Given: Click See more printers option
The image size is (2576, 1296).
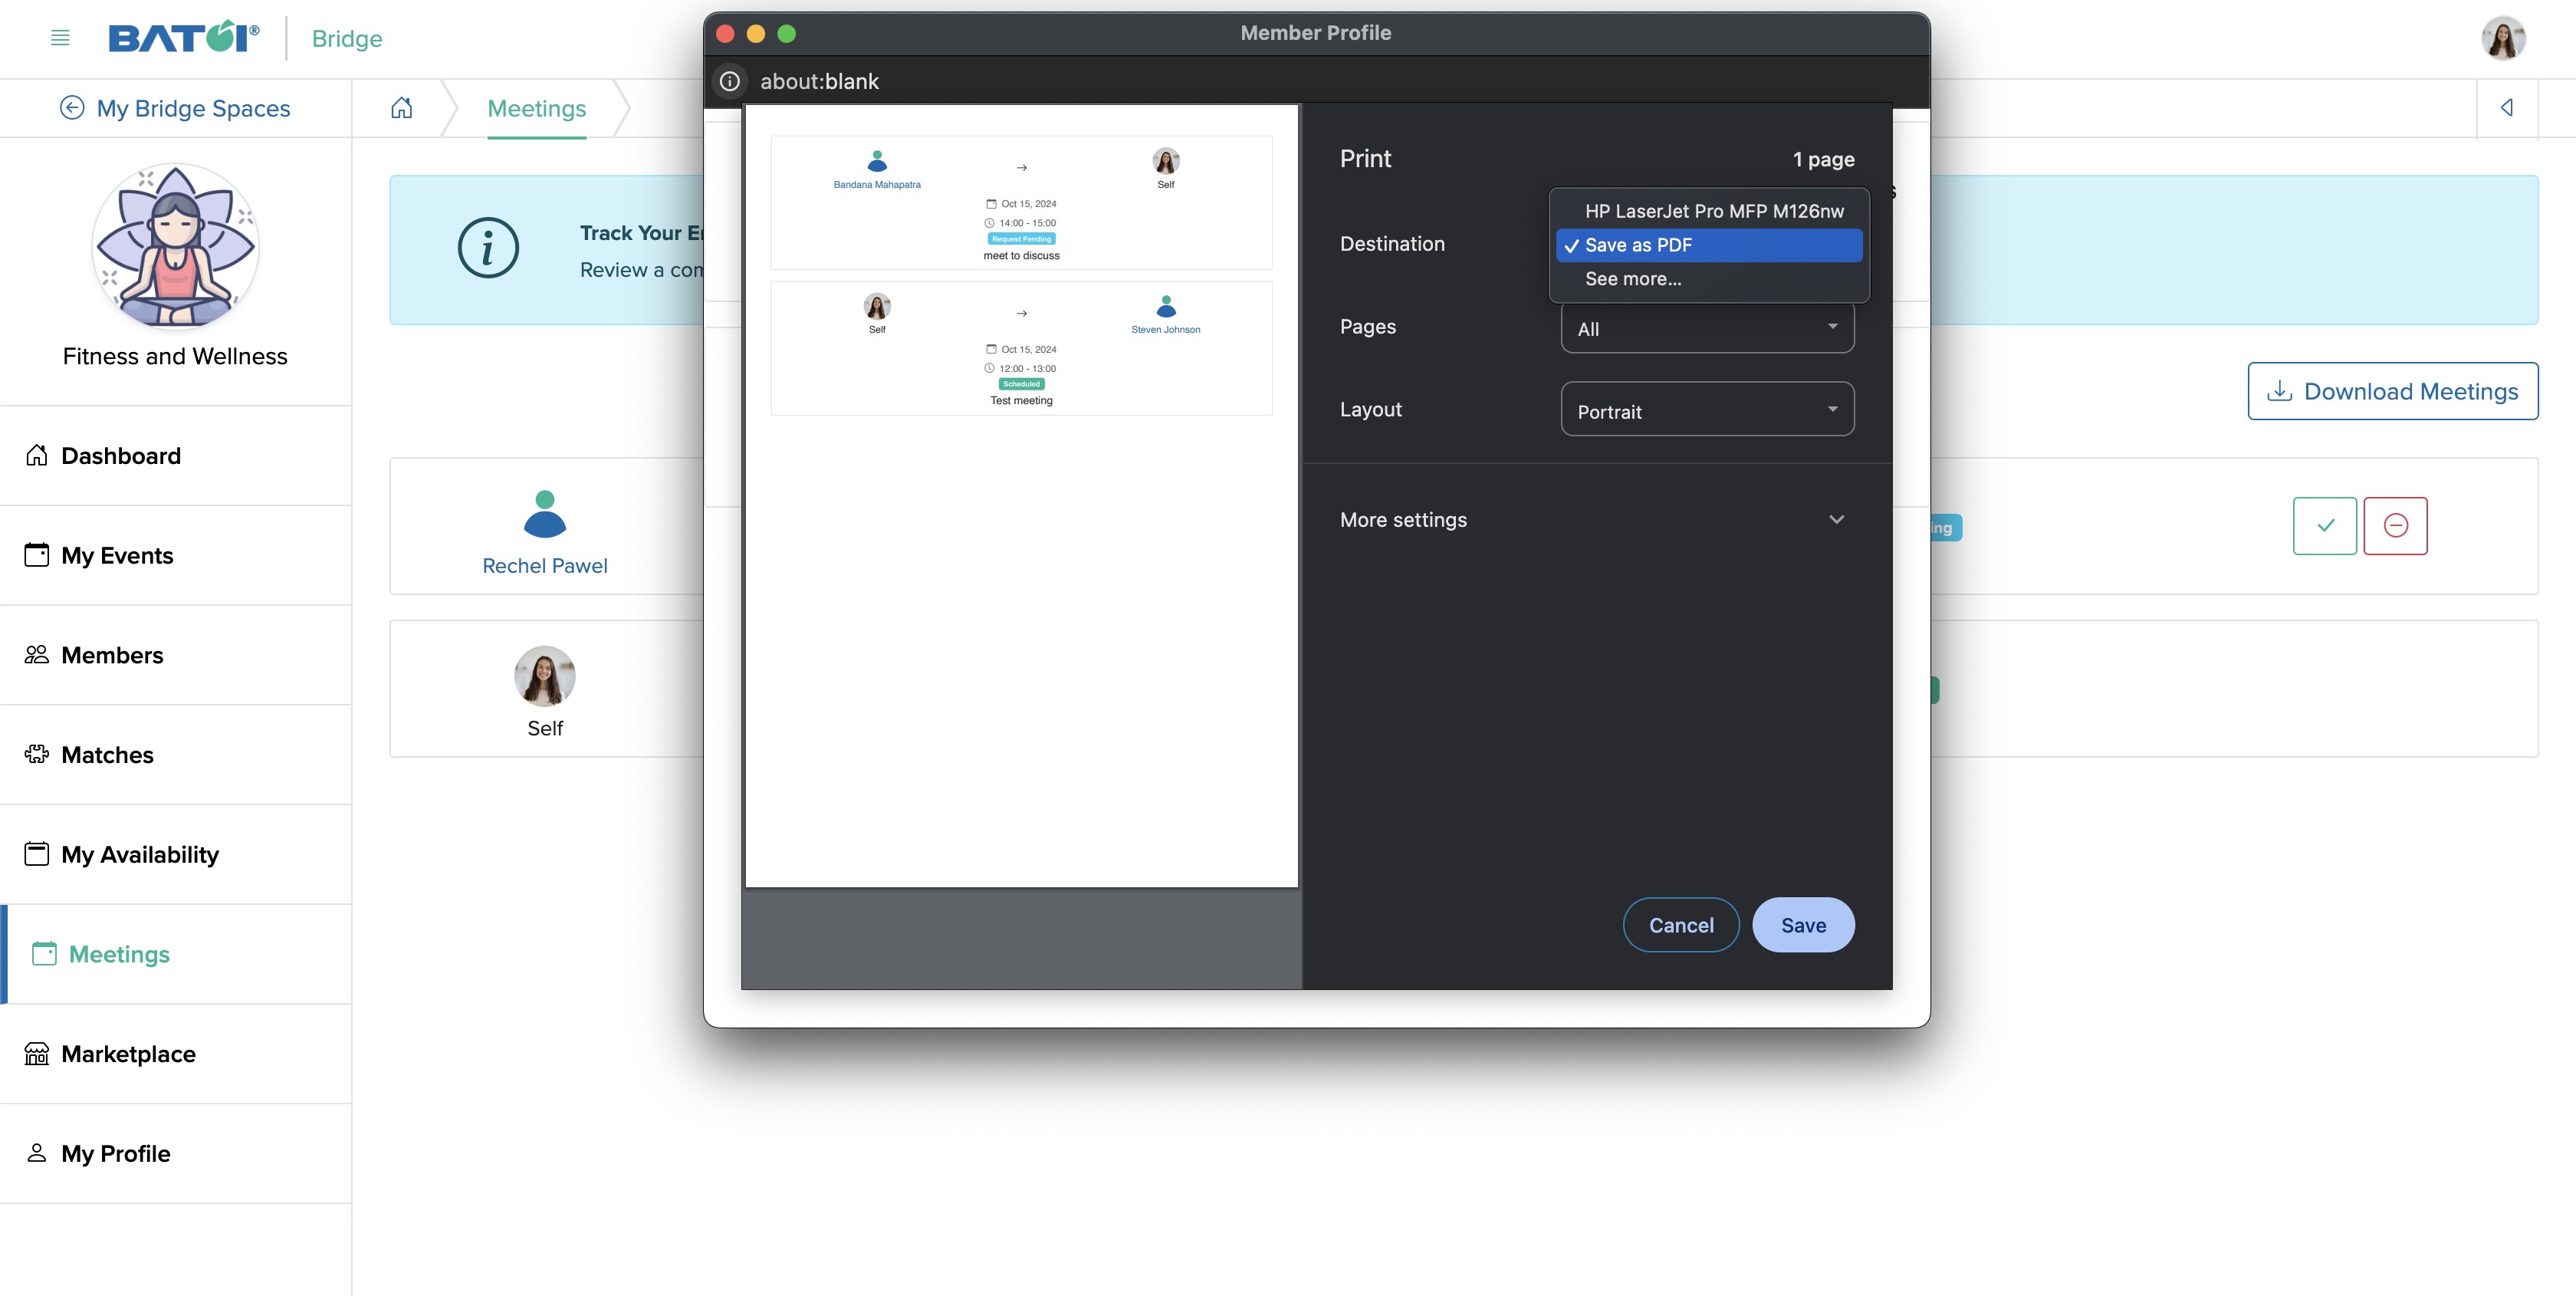Looking at the screenshot, I should [1635, 278].
